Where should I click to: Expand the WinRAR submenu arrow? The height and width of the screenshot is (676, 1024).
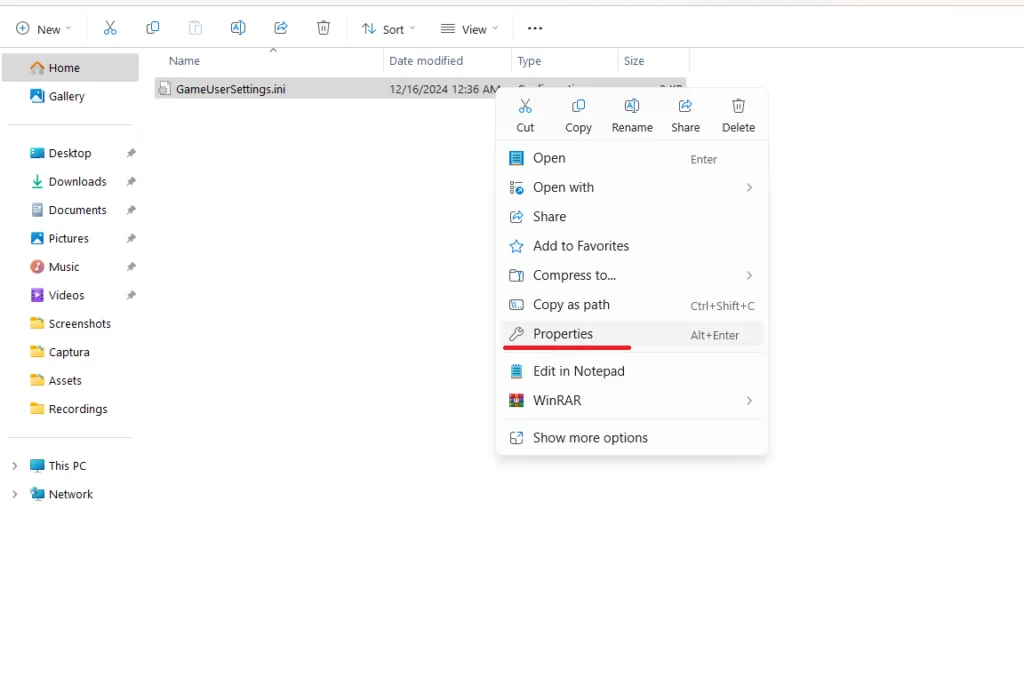[x=749, y=400]
